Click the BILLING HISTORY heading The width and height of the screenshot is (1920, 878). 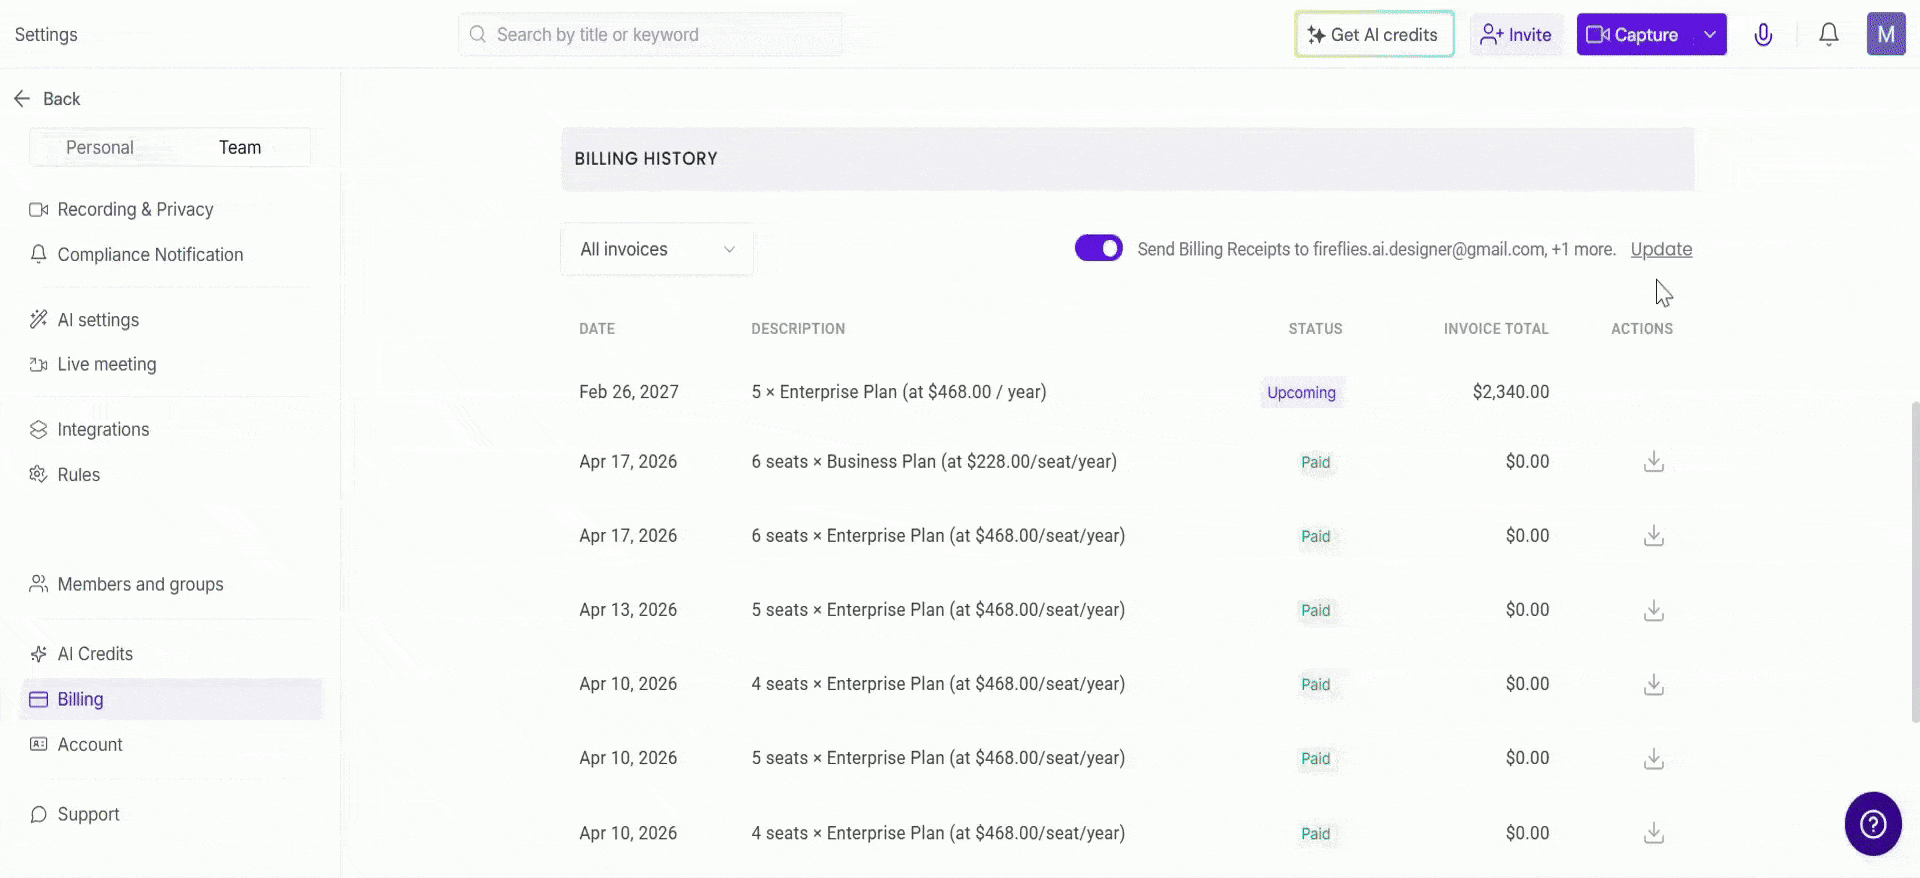(x=646, y=159)
